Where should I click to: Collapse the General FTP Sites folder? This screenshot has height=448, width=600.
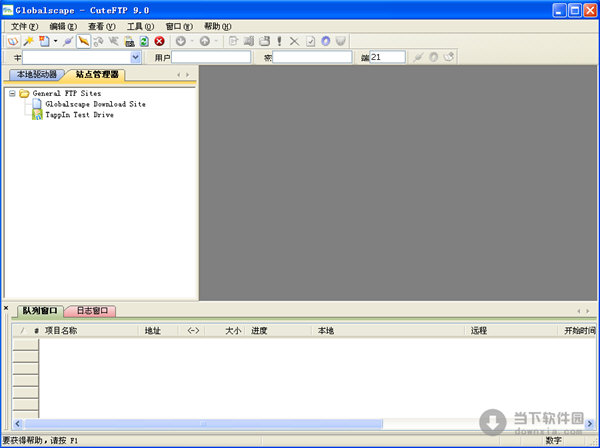[x=12, y=93]
